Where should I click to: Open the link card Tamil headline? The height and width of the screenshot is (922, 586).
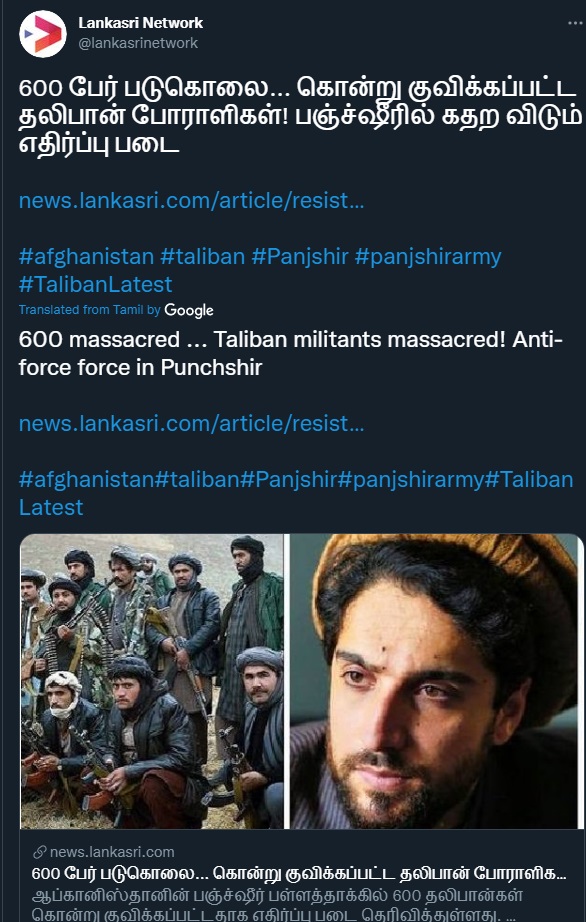click(299, 873)
